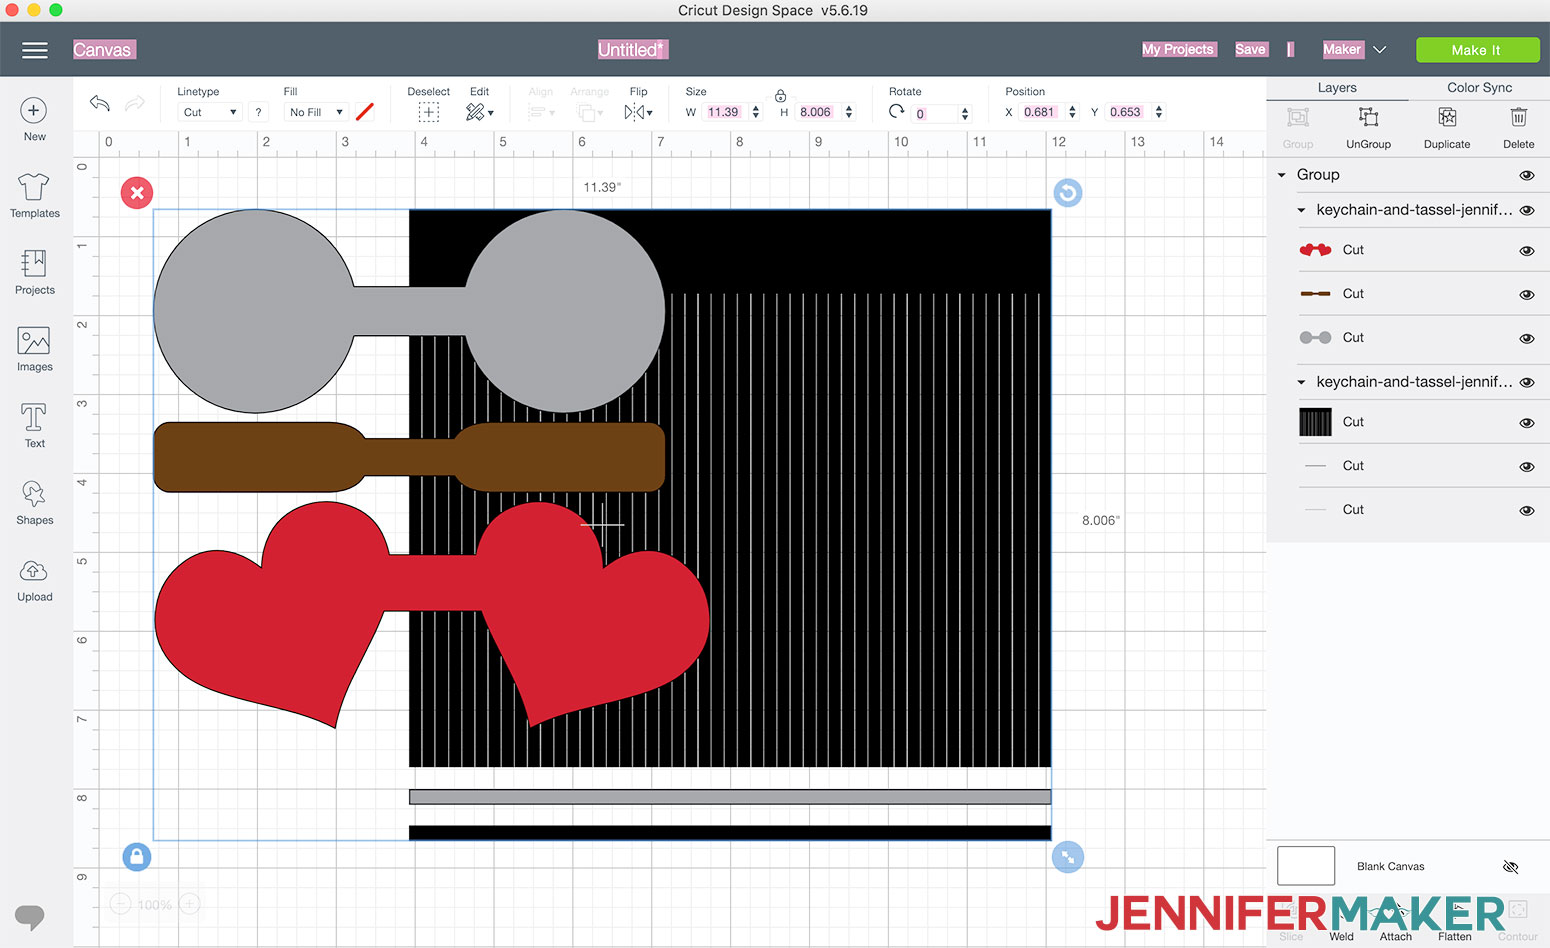Click the linetype help question mark
This screenshot has width=1550, height=948.
(258, 112)
